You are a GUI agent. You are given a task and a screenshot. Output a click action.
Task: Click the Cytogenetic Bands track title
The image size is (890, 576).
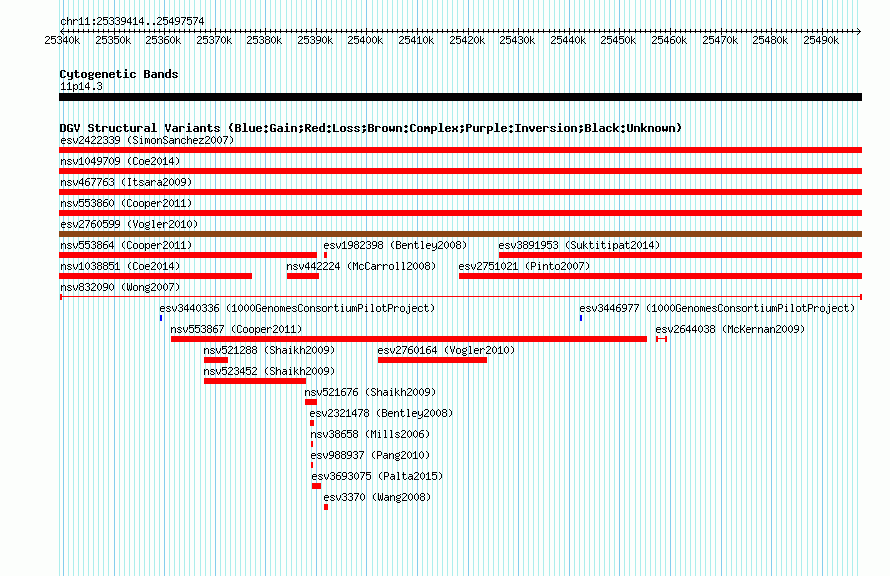(119, 74)
